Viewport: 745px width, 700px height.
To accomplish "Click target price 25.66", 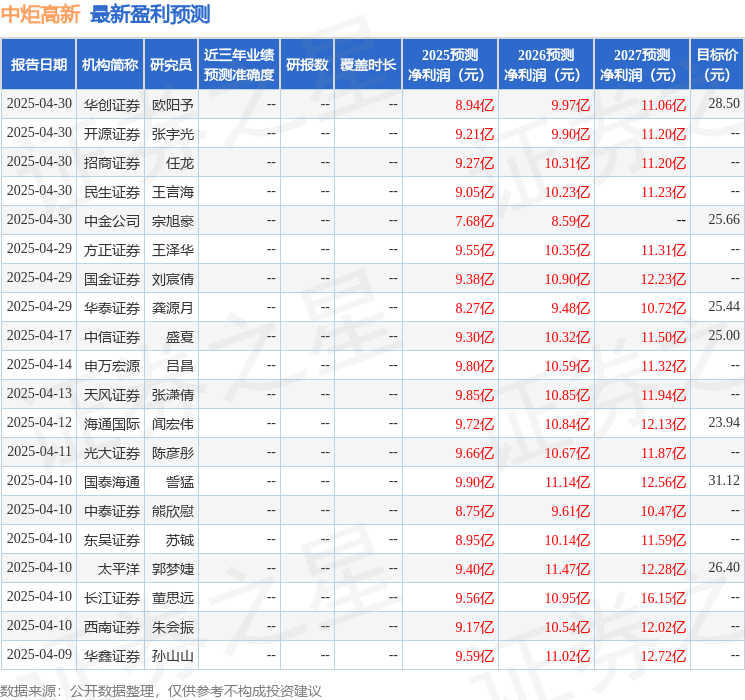I will tap(724, 220).
